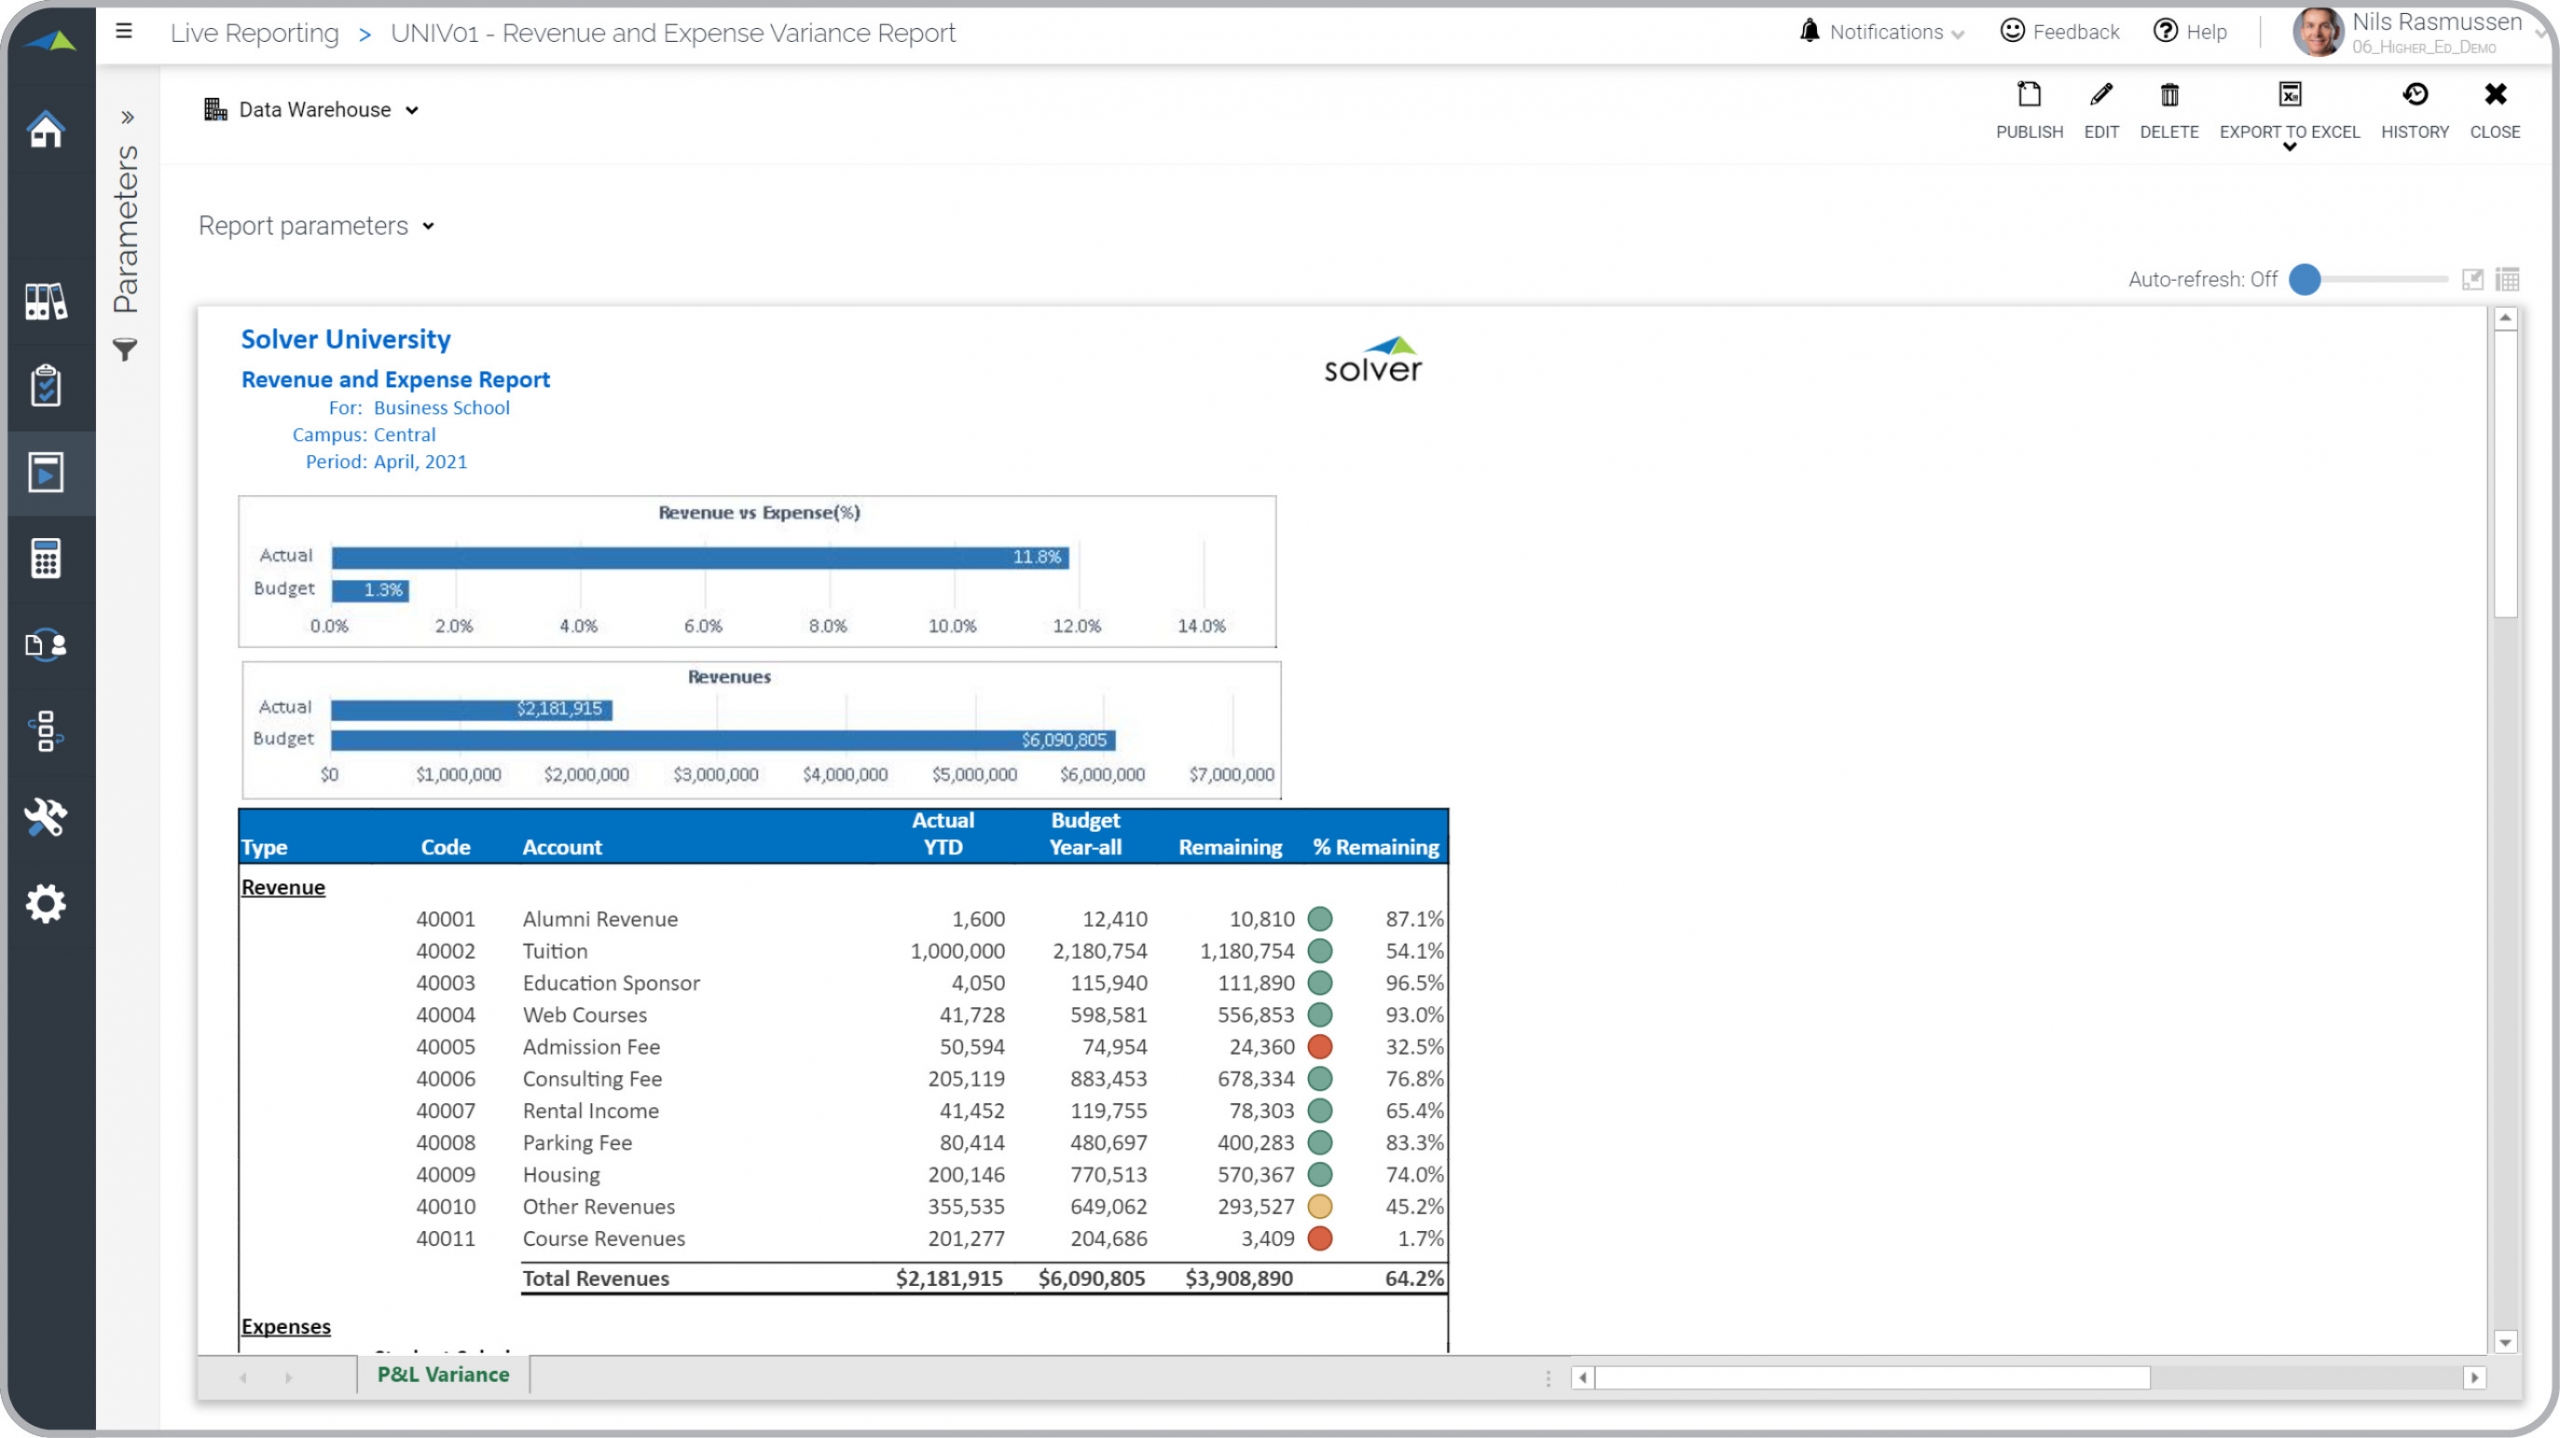Viewport: 2560px width, 1438px height.
Task: Click the UNIV01 report title breadcrumb
Action: pos(673,33)
